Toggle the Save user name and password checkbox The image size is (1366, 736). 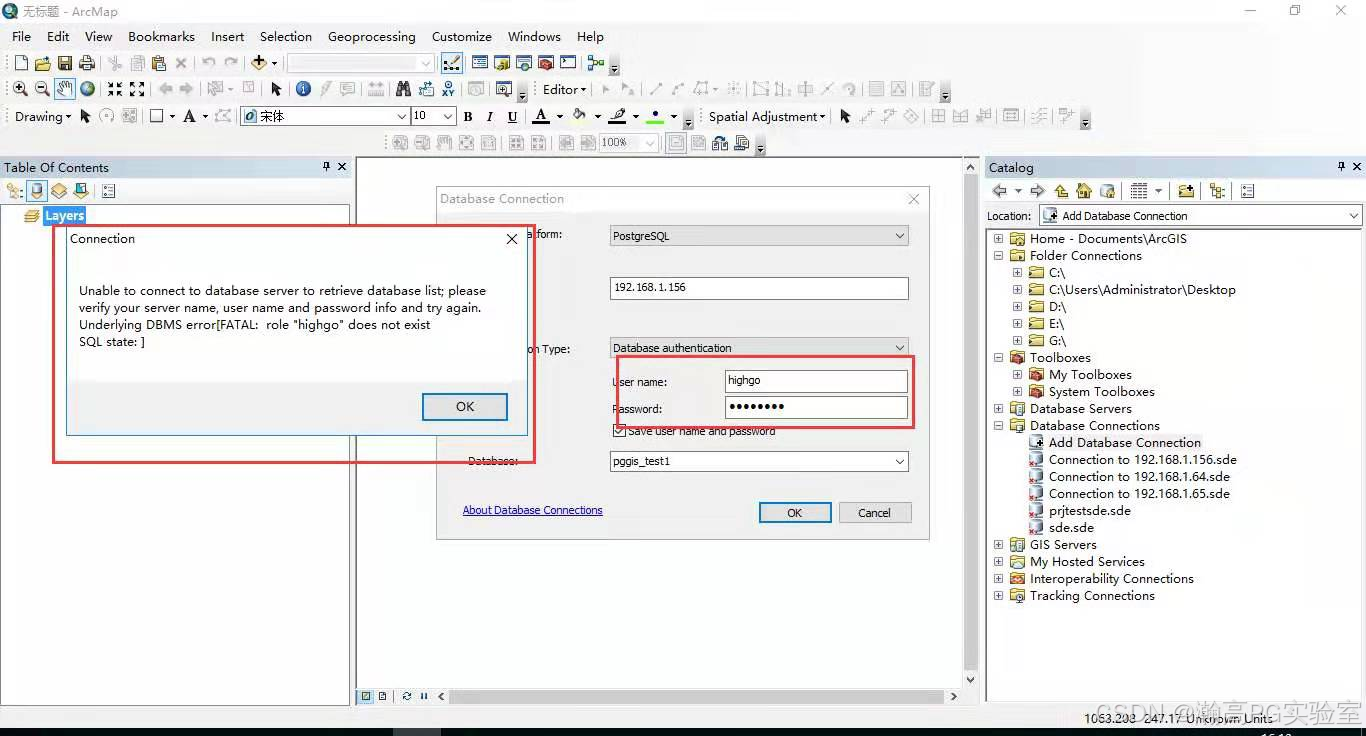[619, 431]
